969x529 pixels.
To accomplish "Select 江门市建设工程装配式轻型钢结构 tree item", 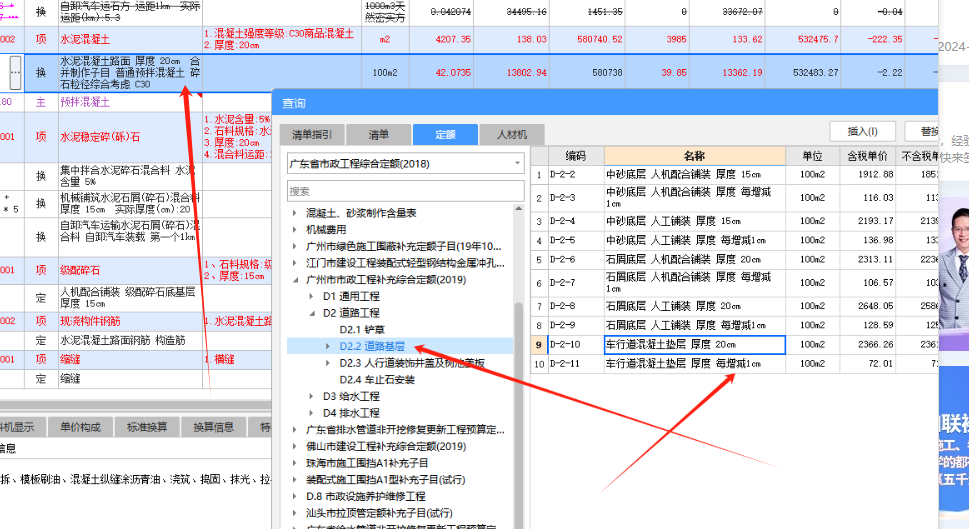I will point(405,263).
